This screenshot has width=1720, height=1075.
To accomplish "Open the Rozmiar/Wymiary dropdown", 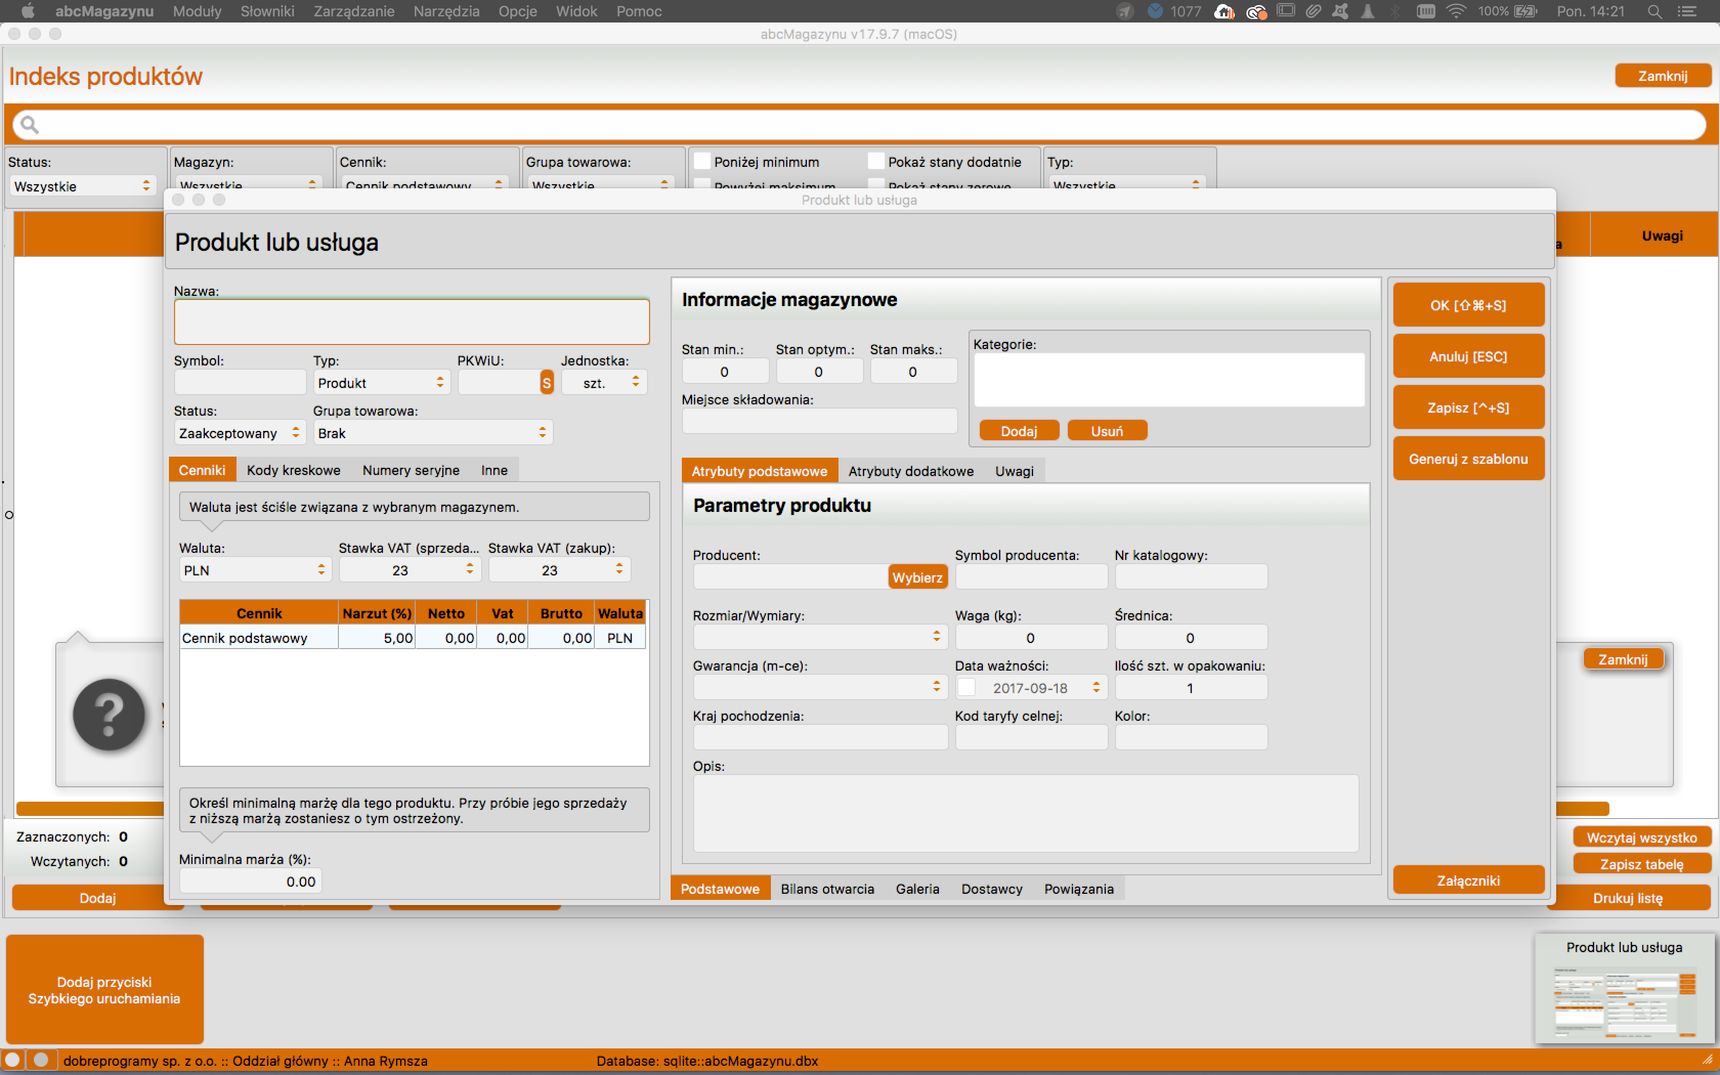I will click(x=820, y=637).
